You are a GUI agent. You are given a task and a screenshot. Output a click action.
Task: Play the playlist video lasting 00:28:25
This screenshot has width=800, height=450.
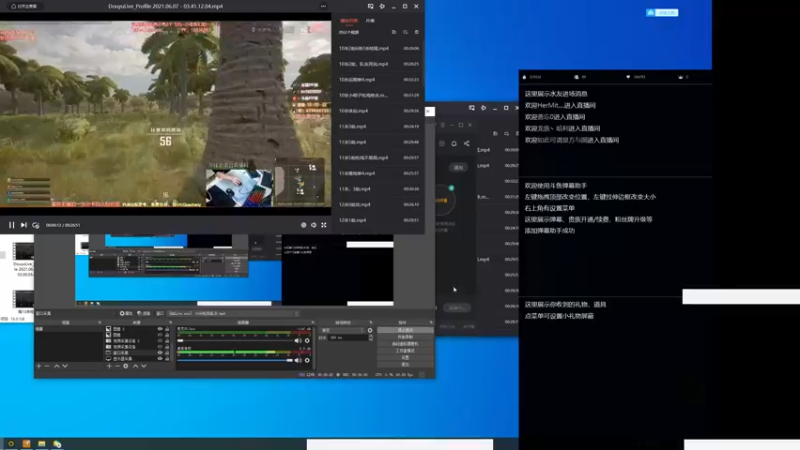click(x=379, y=64)
